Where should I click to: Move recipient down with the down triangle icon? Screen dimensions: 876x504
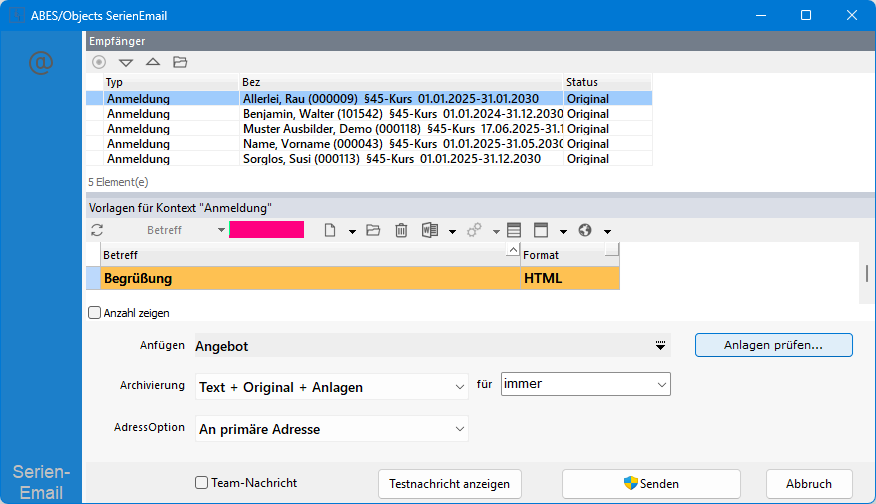126,62
